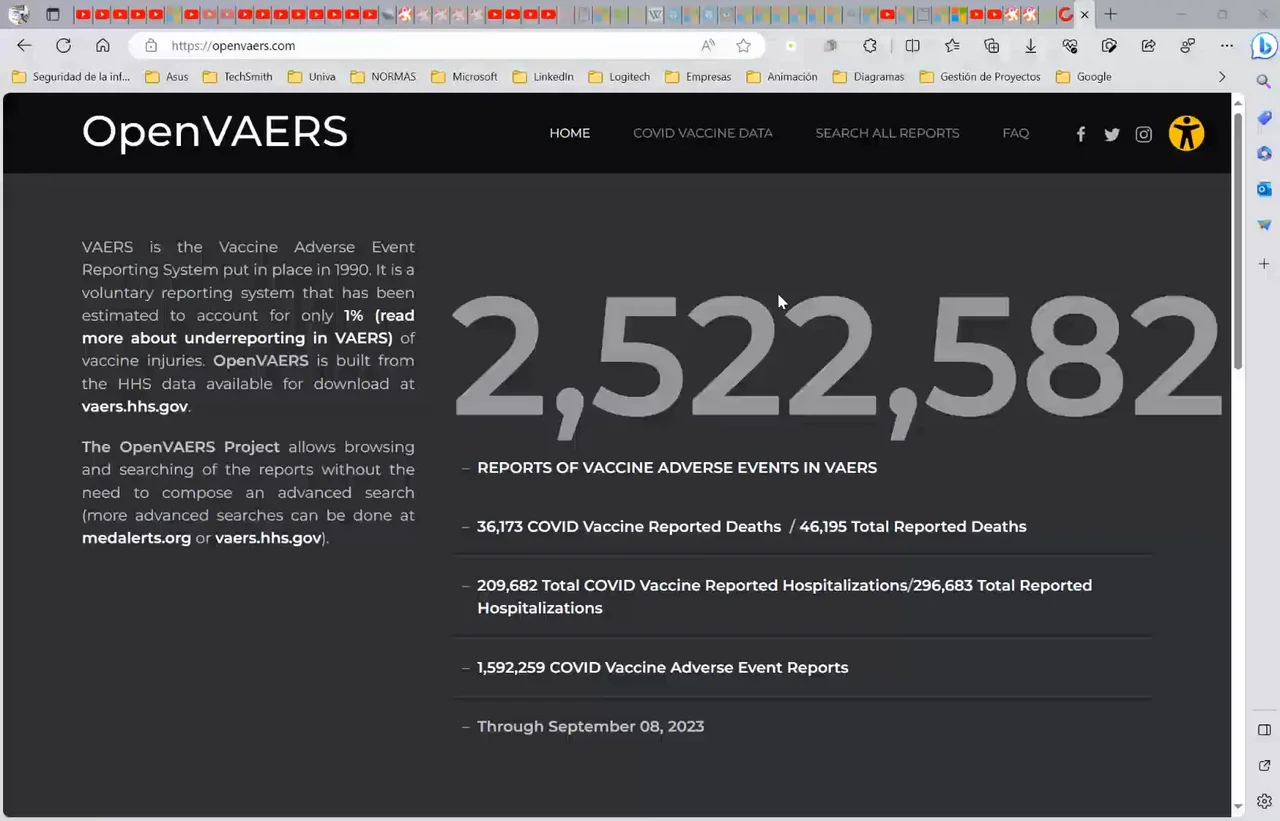This screenshot has height=821, width=1280.
Task: Open Browser essentials heart icon
Action: click(x=1070, y=45)
